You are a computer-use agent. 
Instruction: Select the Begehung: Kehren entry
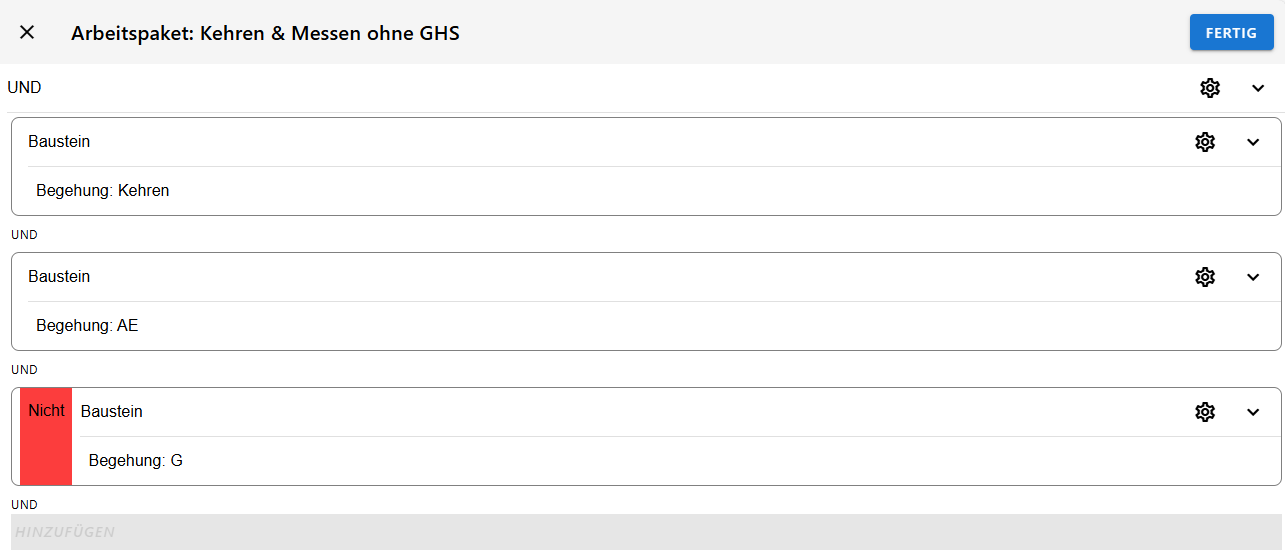pyautogui.click(x=103, y=190)
